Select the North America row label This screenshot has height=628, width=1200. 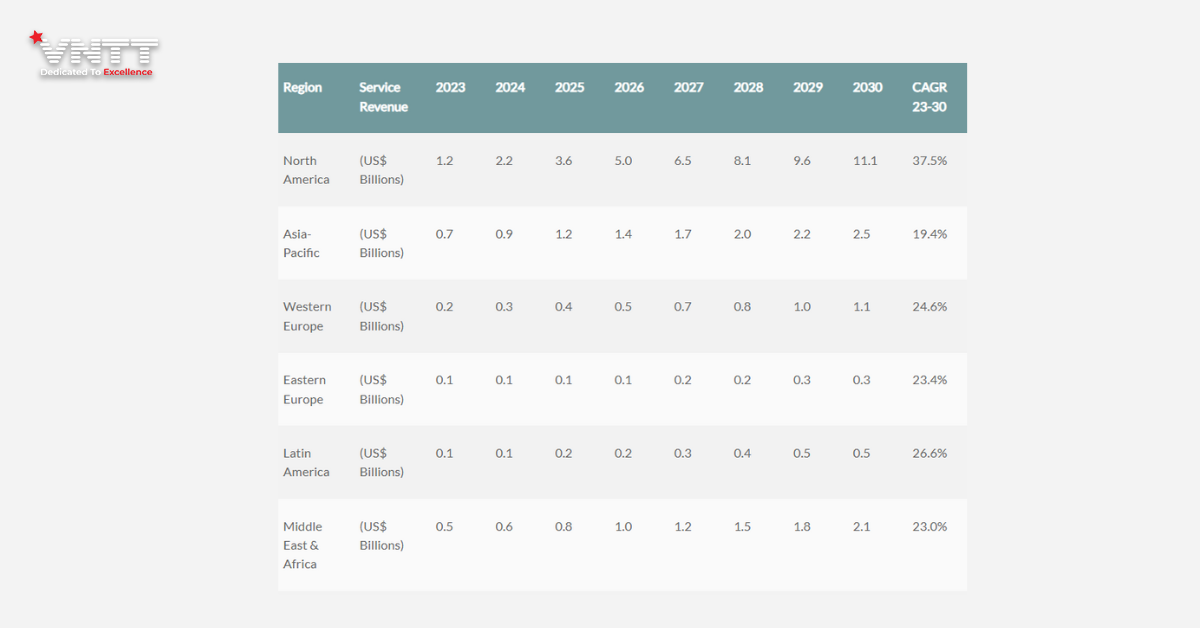pyautogui.click(x=306, y=170)
